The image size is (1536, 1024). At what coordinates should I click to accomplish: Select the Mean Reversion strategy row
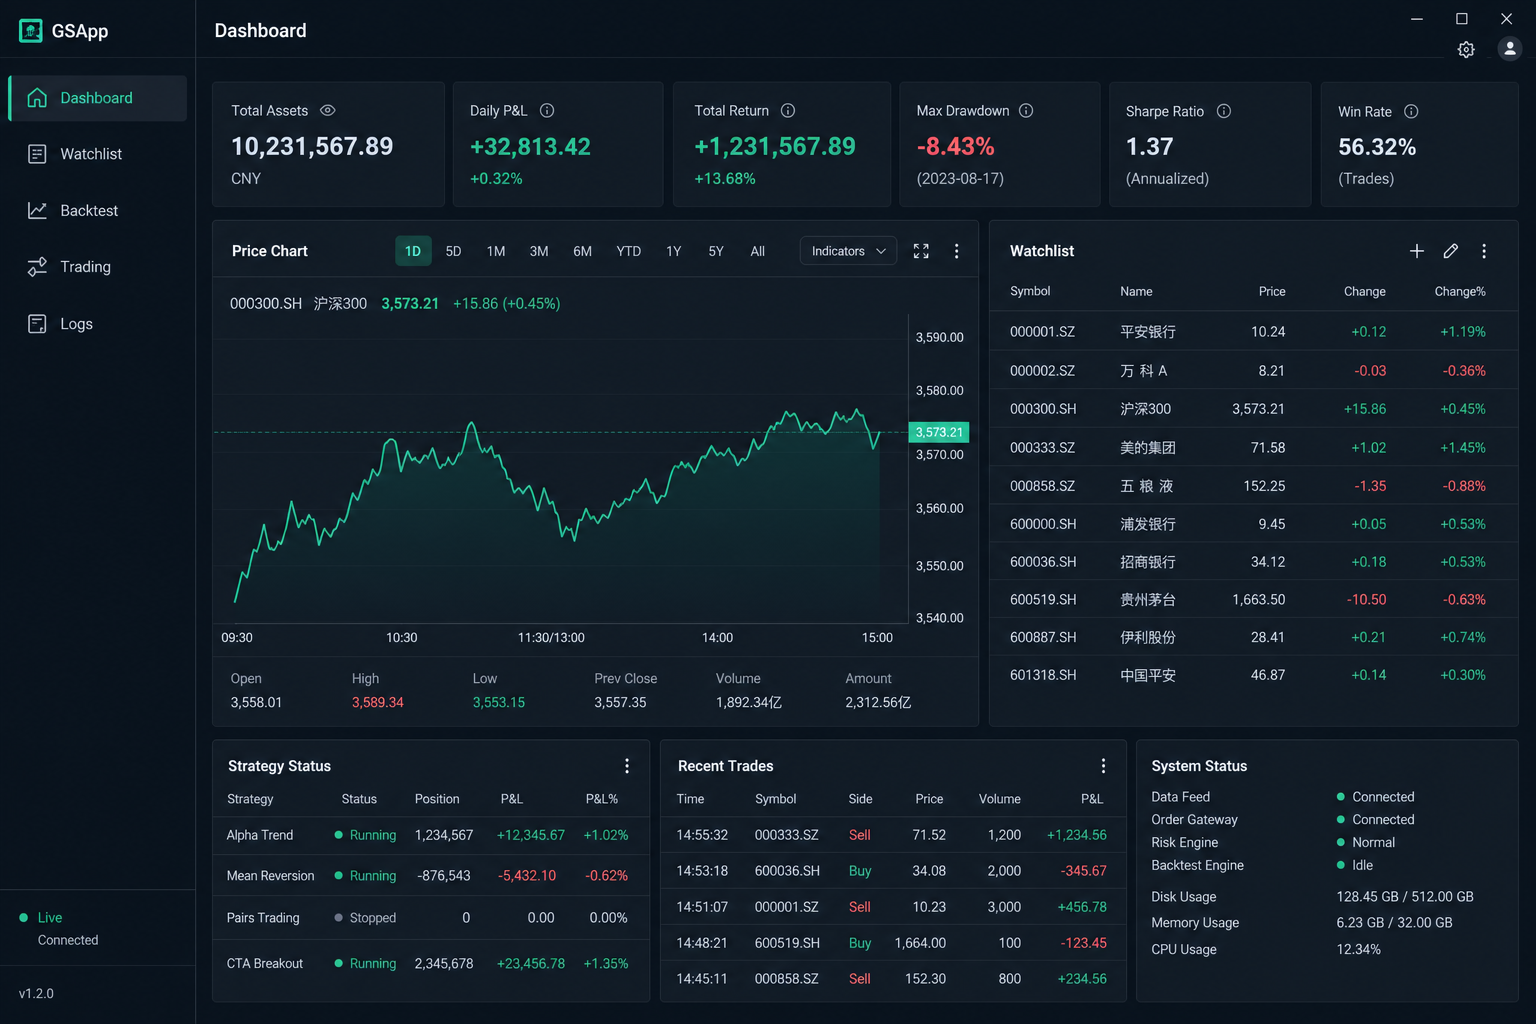click(x=431, y=876)
